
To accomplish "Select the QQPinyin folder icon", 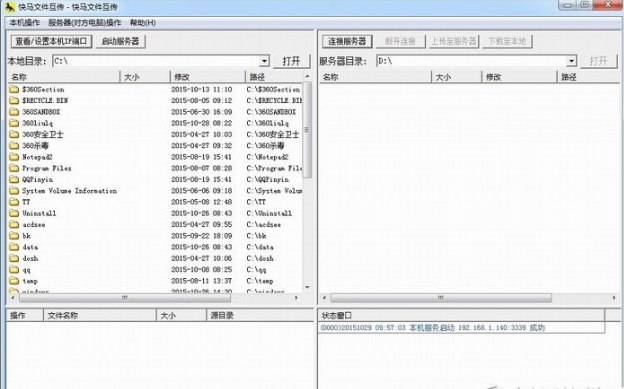I will click(x=14, y=179).
